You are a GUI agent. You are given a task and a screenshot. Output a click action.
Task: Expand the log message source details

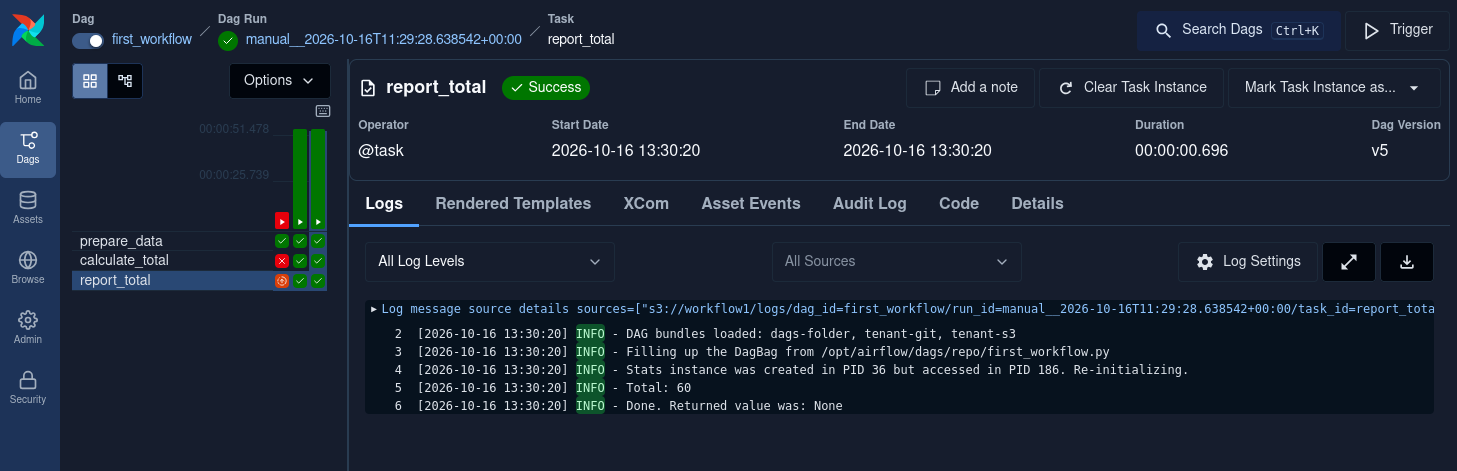pos(374,309)
